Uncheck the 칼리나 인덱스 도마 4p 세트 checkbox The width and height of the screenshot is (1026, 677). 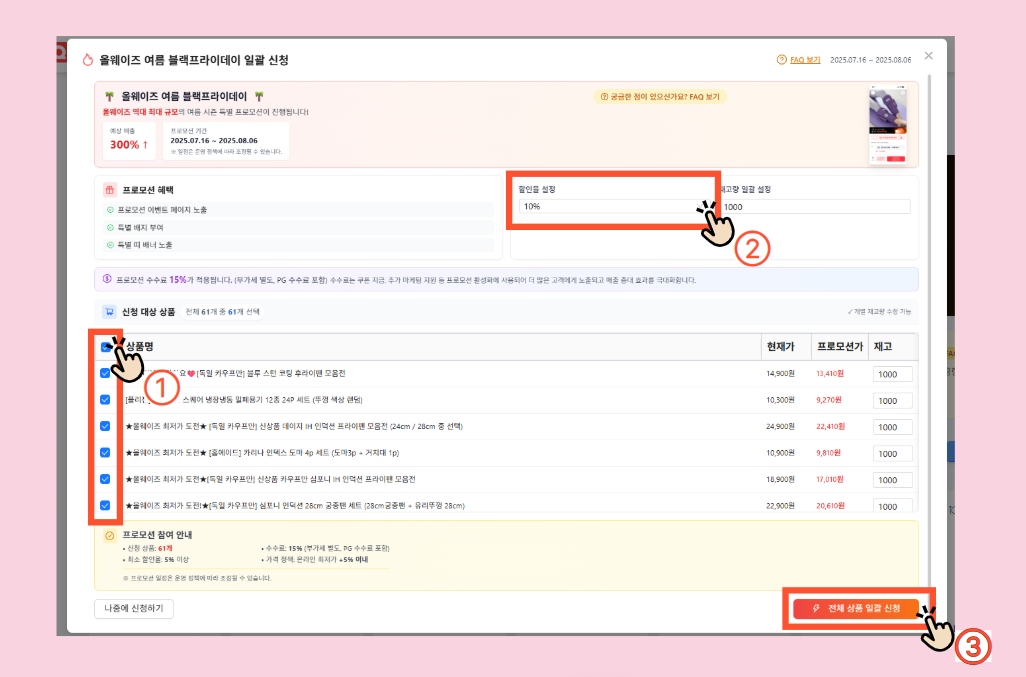pos(106,452)
